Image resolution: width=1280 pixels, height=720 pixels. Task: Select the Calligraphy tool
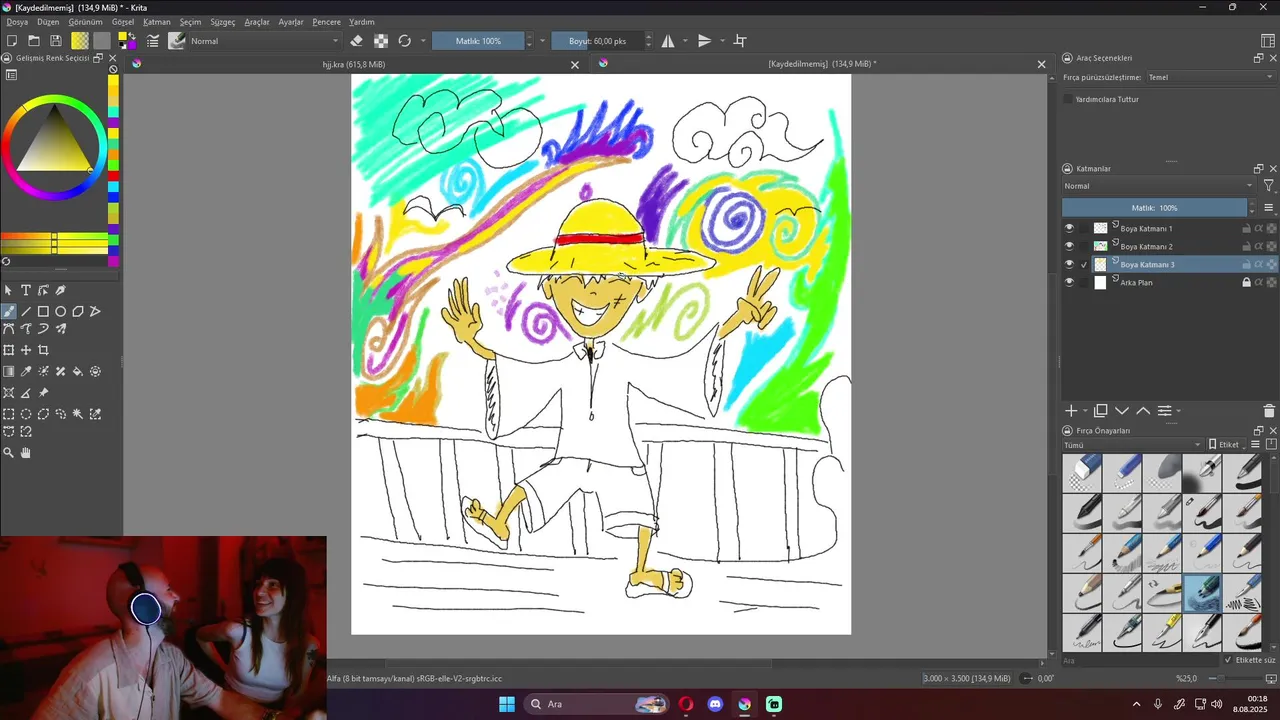pos(60,290)
